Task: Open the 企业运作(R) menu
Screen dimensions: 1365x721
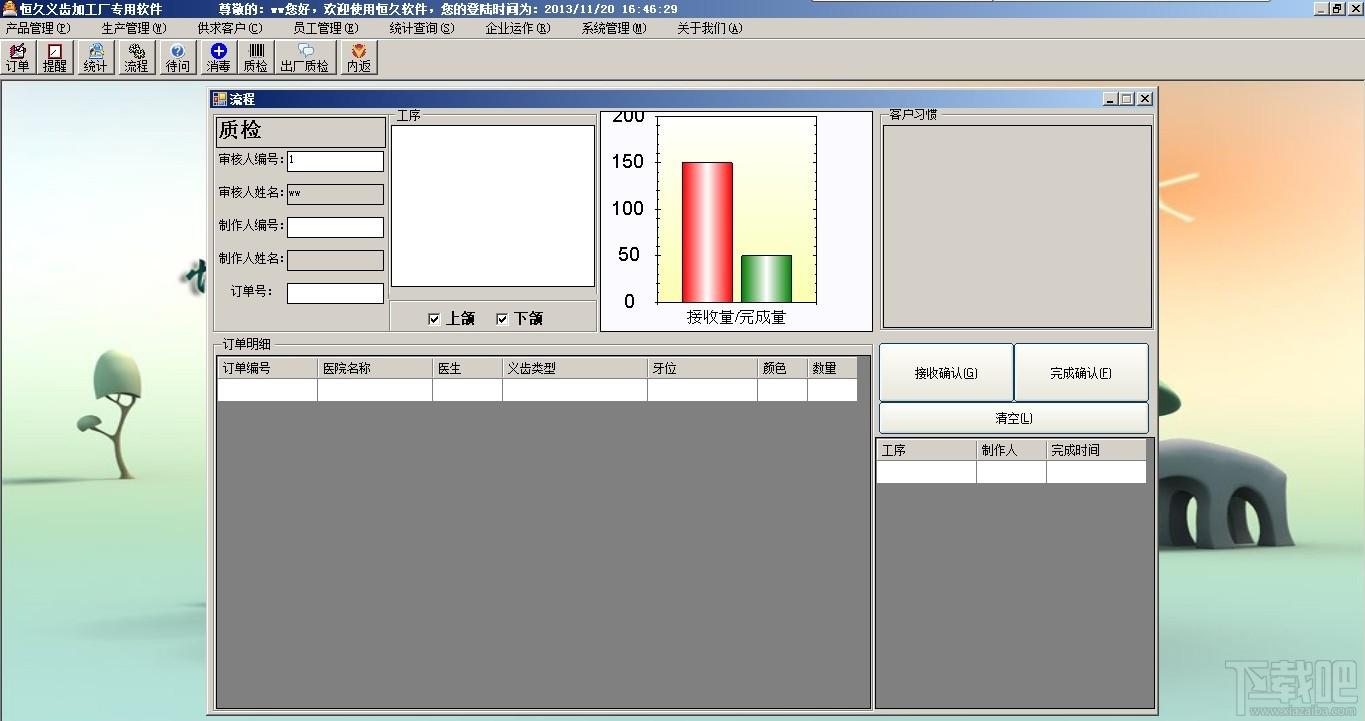Action: (518, 28)
